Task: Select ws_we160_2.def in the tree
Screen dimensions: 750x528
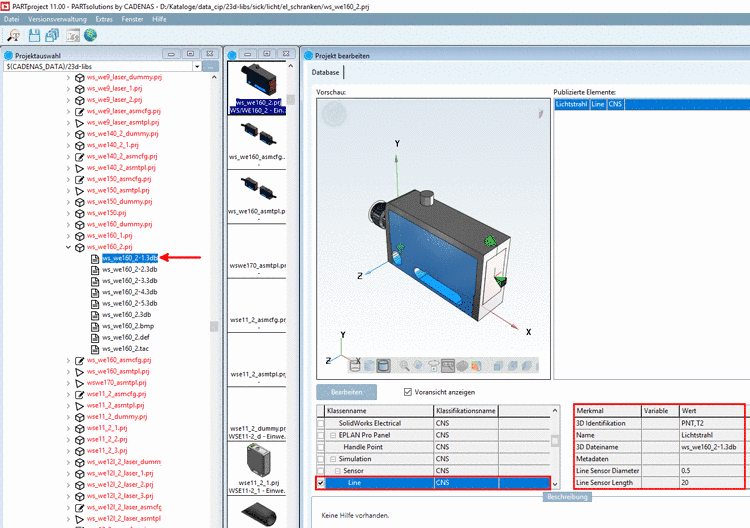Action: tap(126, 338)
